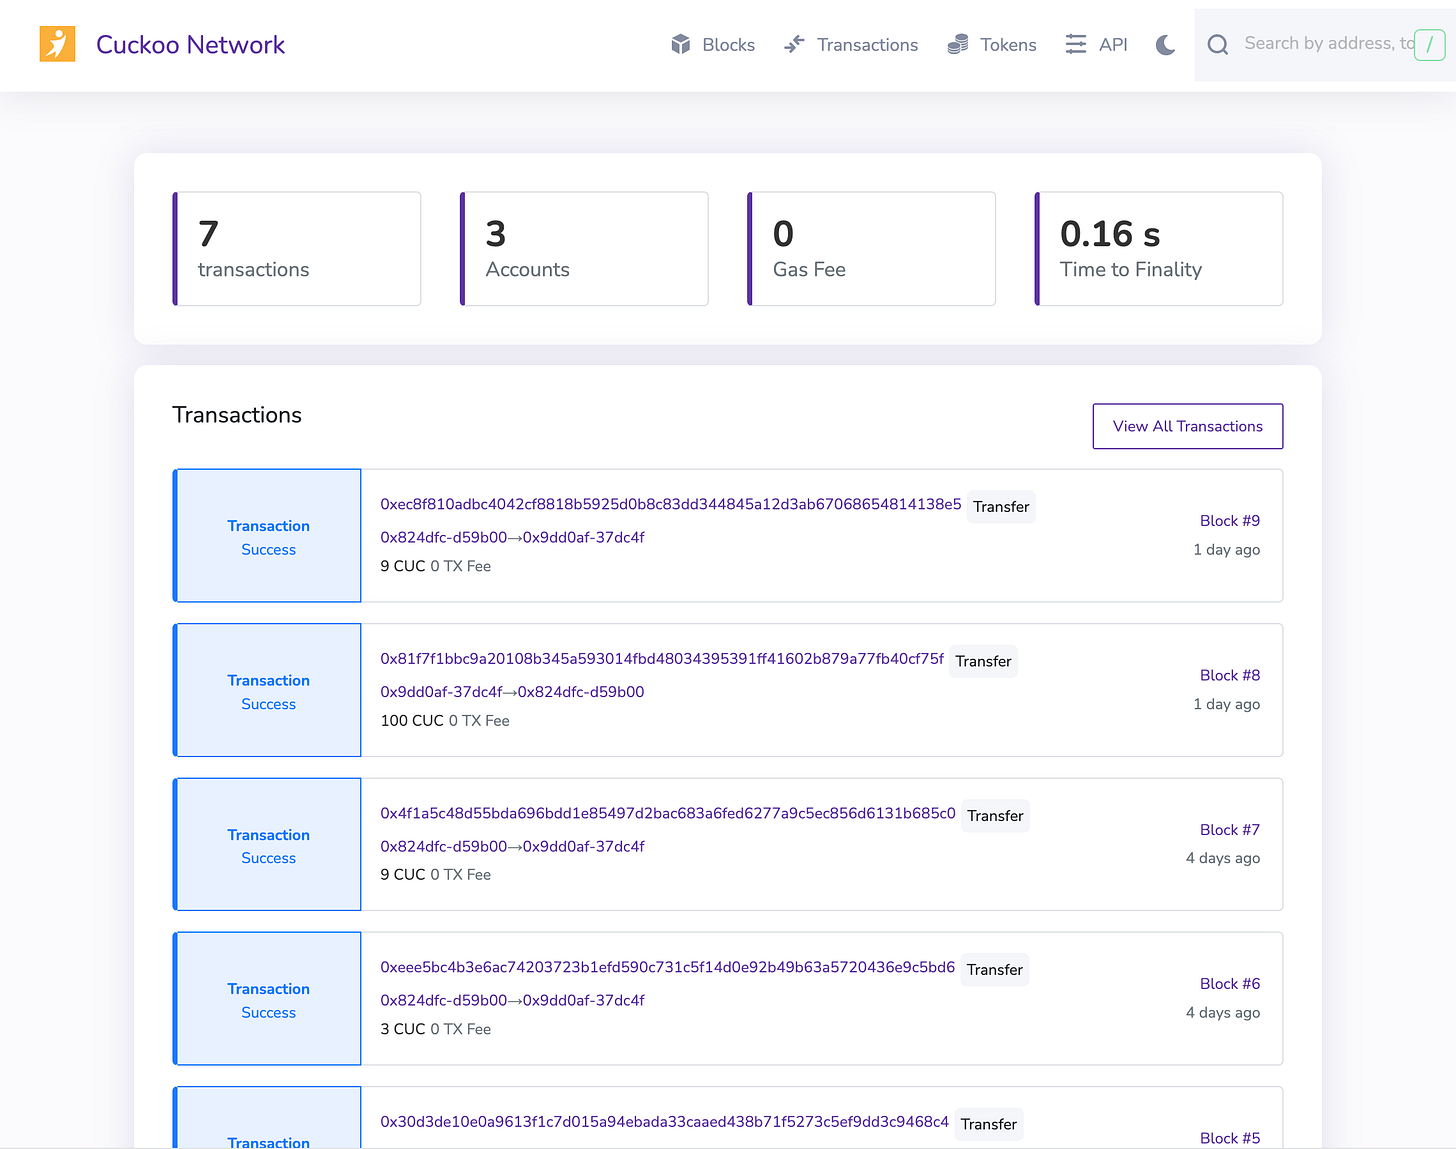The image size is (1456, 1149).
Task: Click sender address 0x824dfc-d59b00 in Block #9 row
Action: pos(444,537)
